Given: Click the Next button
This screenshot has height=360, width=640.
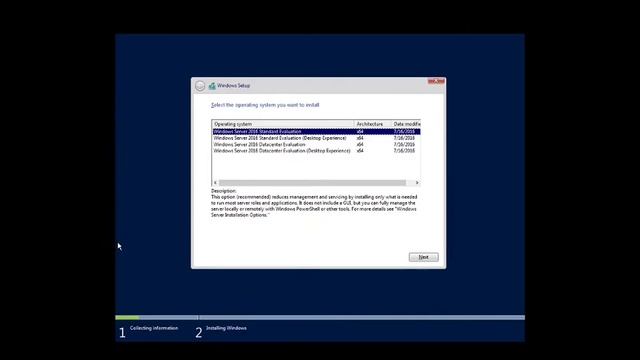Looking at the screenshot, I should (423, 257).
